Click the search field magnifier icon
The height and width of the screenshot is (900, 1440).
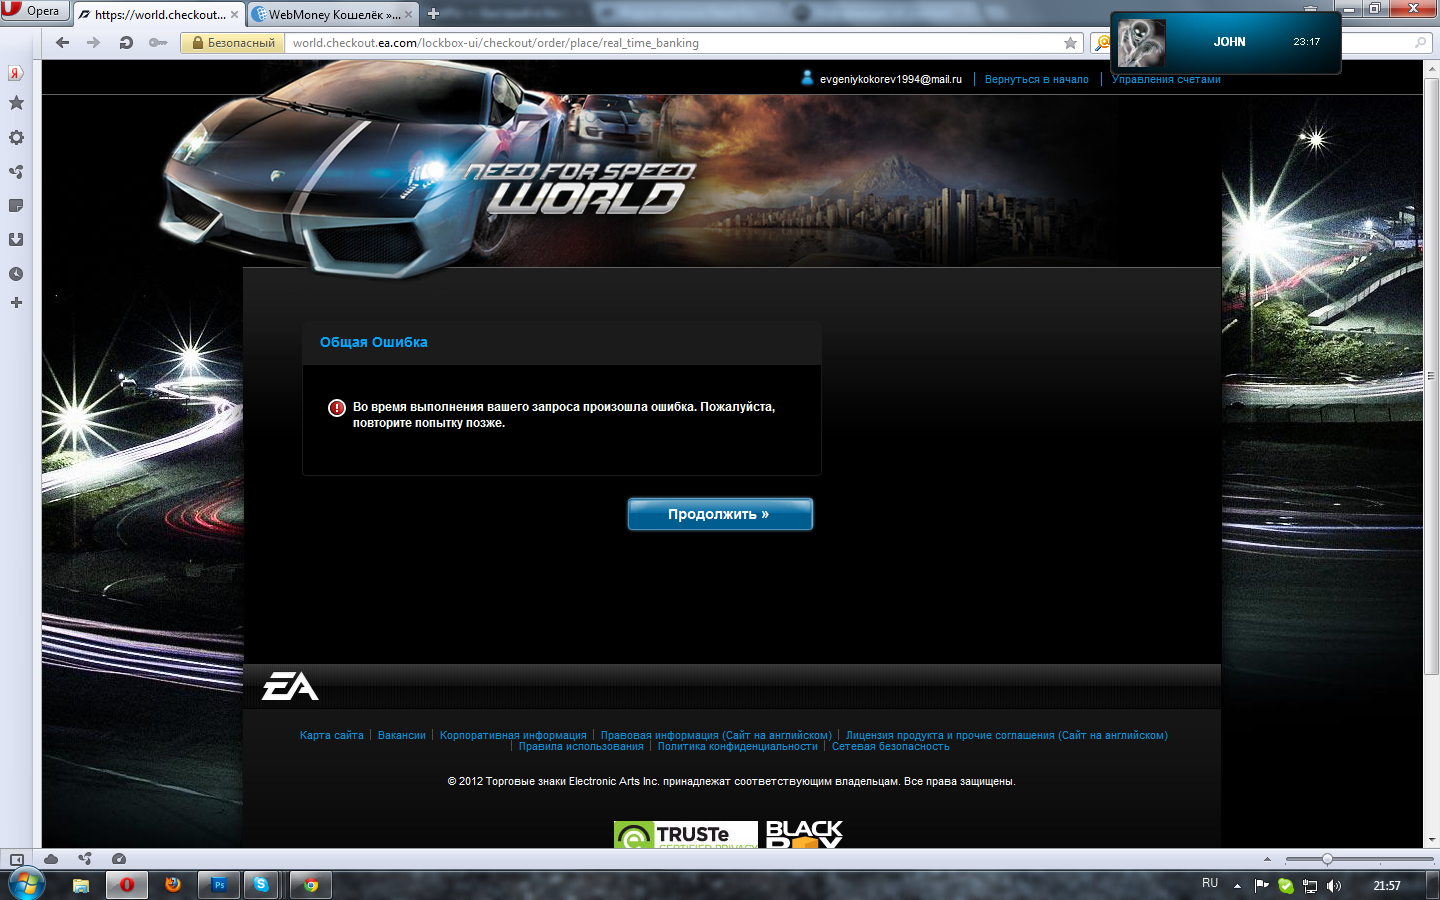coord(1420,43)
